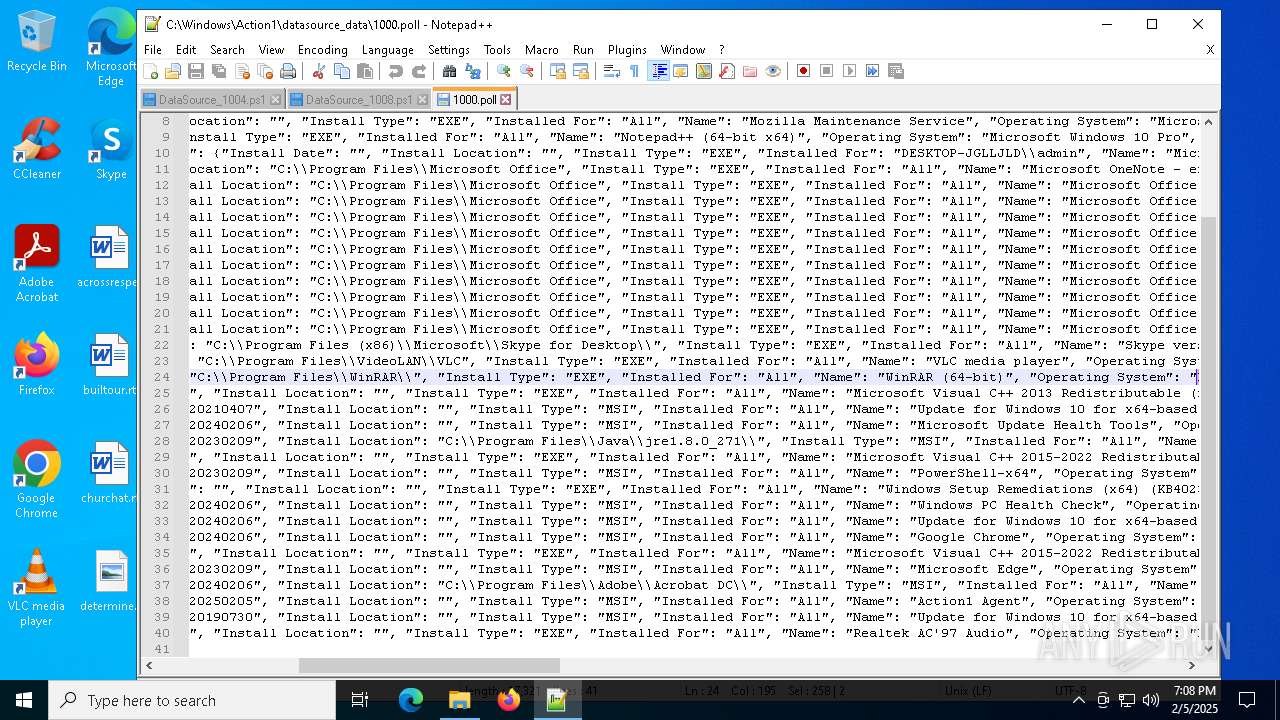This screenshot has height=720, width=1280.
Task: Open the File menu
Action: click(153, 49)
